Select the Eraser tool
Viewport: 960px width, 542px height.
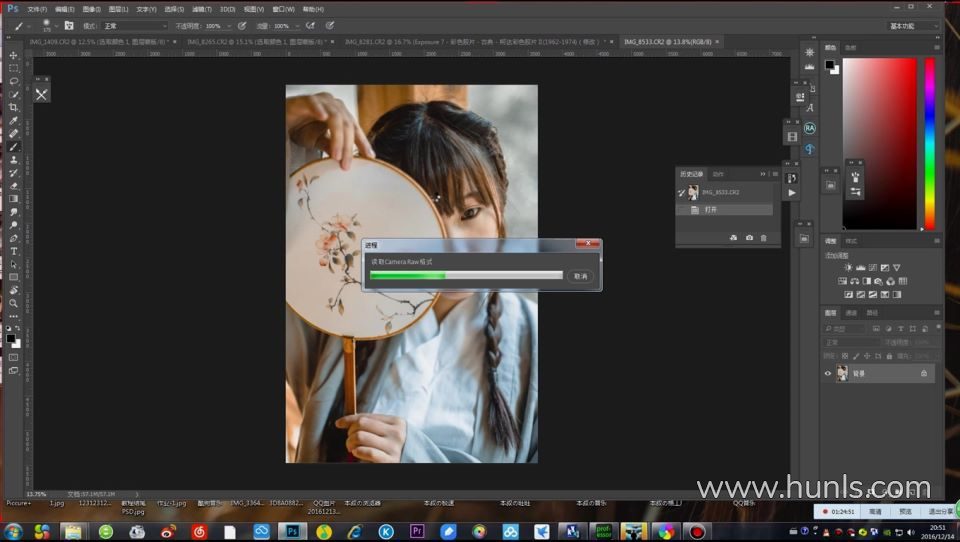pos(13,186)
